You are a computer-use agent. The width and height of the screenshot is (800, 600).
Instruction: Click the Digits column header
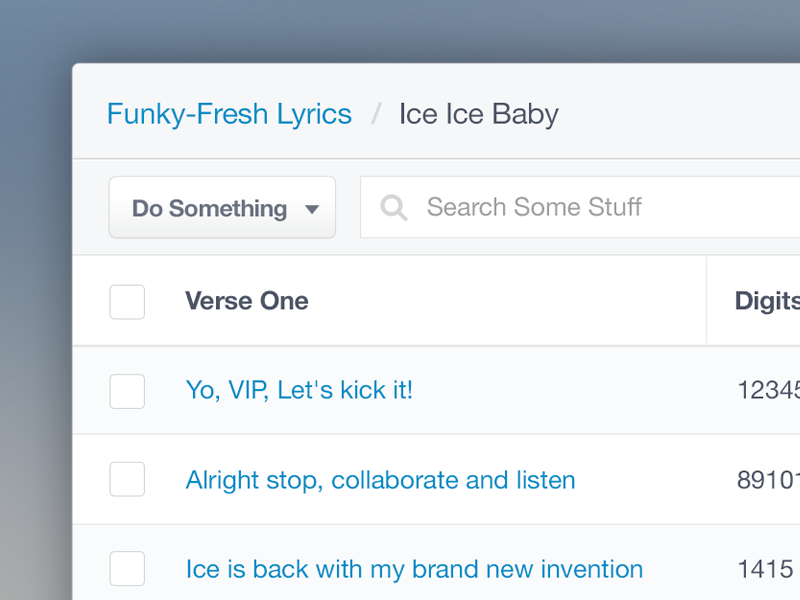click(767, 301)
